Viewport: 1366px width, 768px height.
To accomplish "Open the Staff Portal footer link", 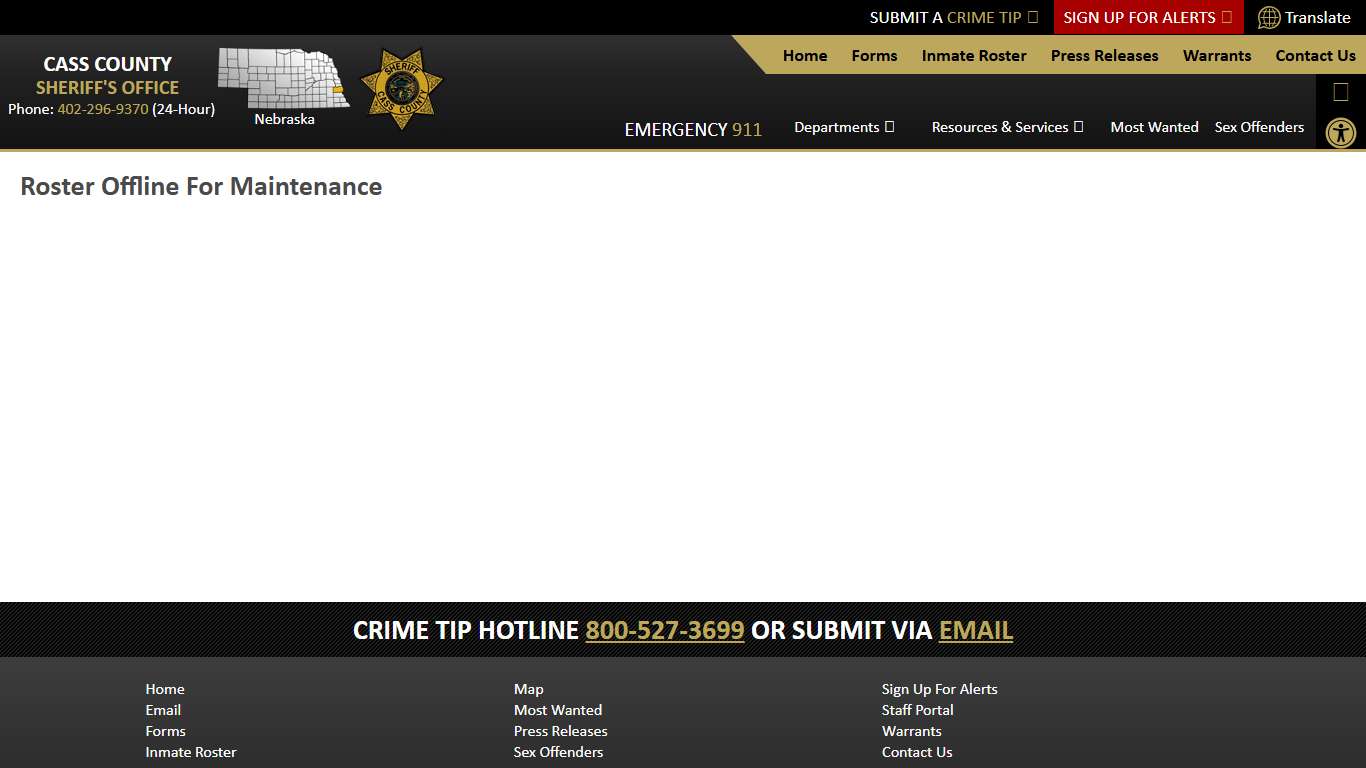I will click(x=917, y=710).
